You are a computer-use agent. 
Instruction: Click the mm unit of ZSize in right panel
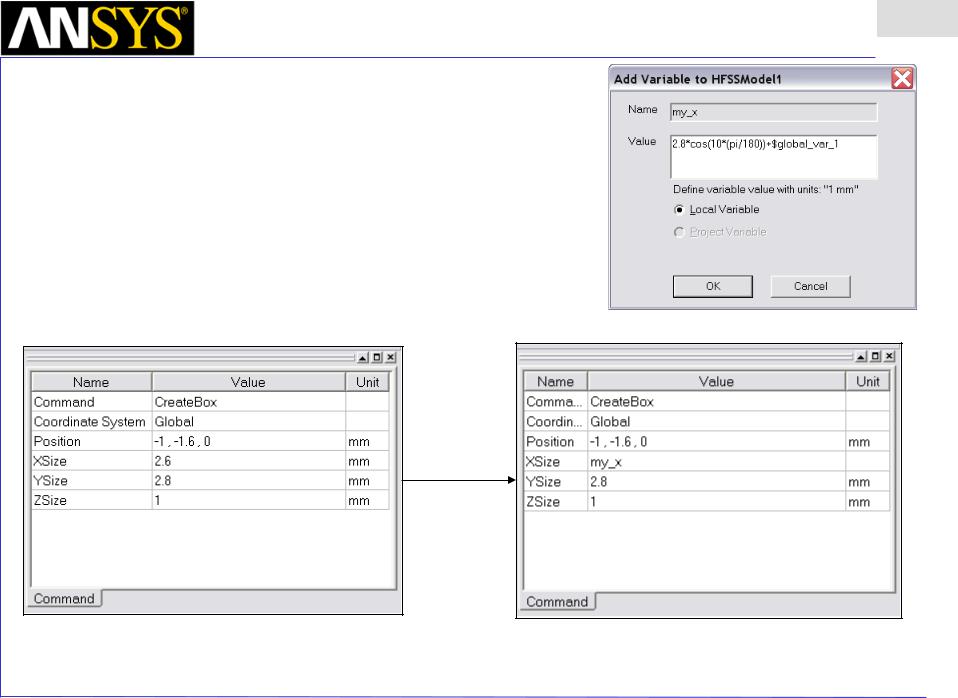868,501
